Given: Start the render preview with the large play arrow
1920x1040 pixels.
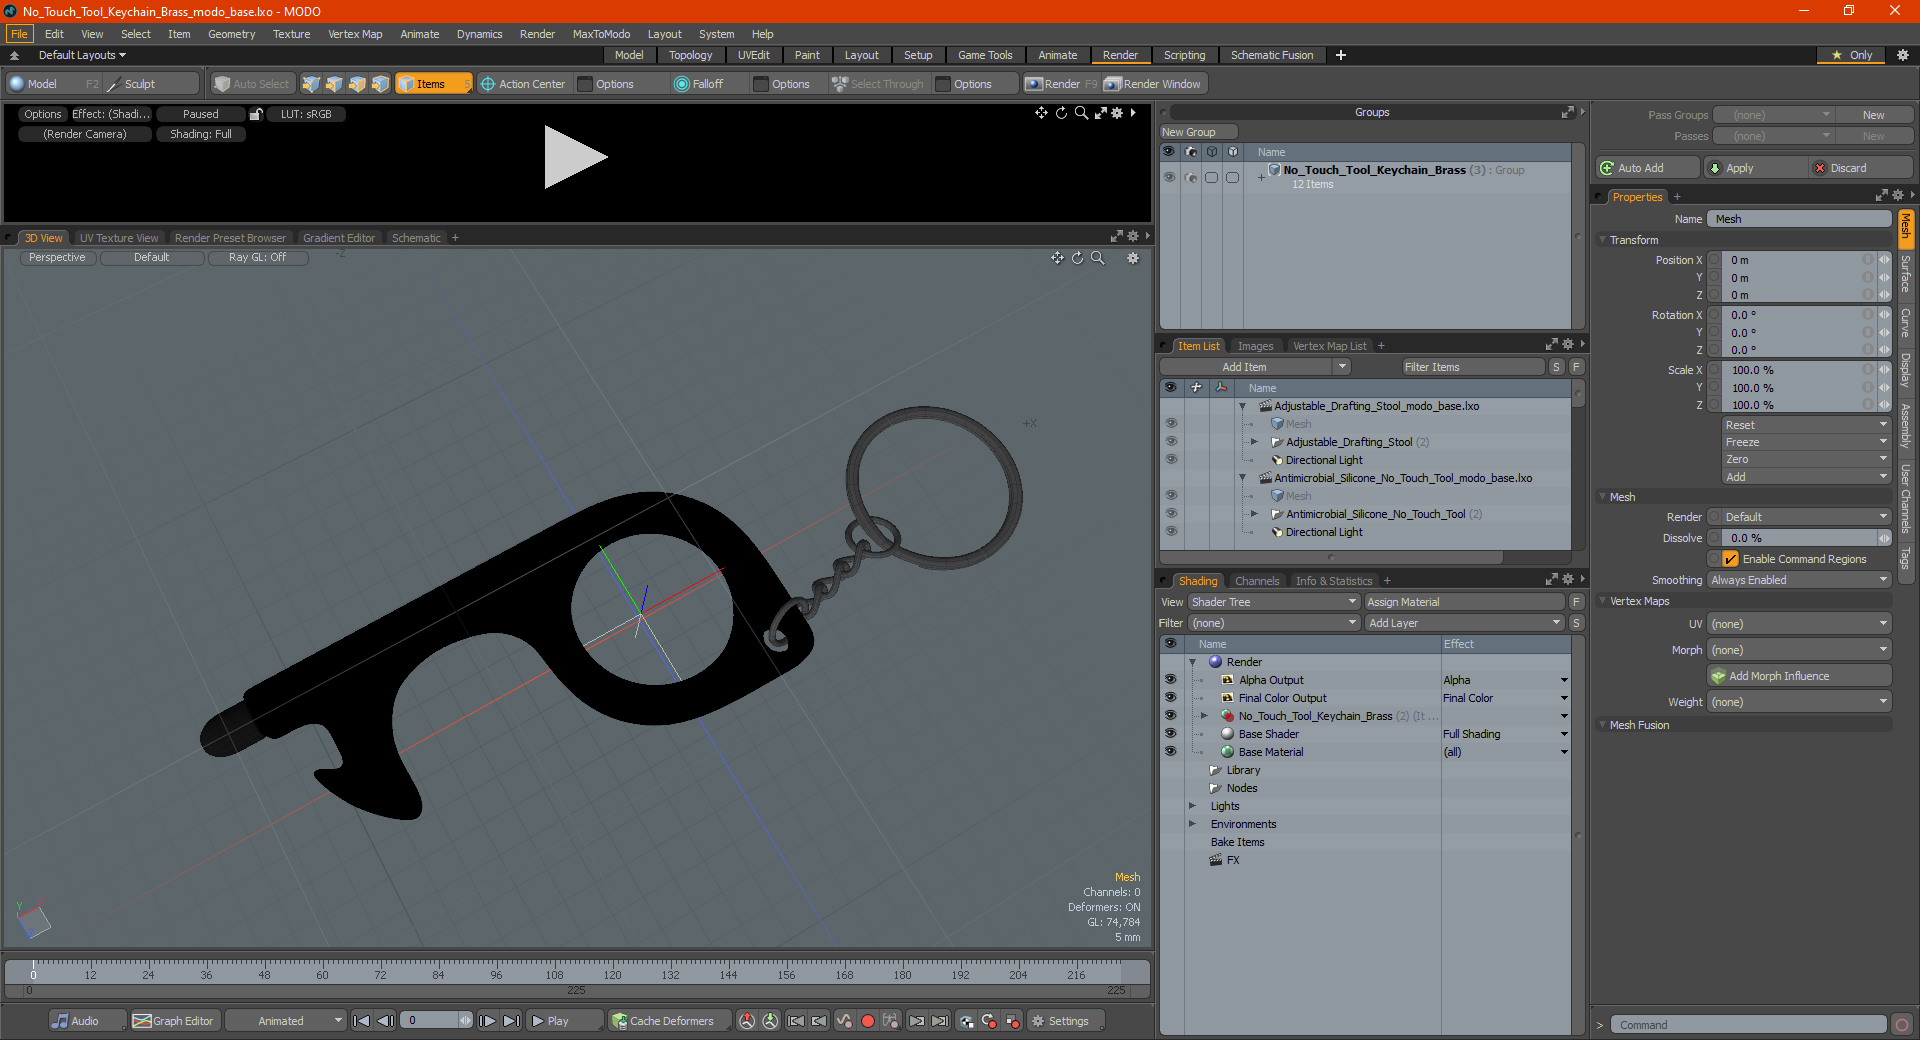Looking at the screenshot, I should pos(575,157).
